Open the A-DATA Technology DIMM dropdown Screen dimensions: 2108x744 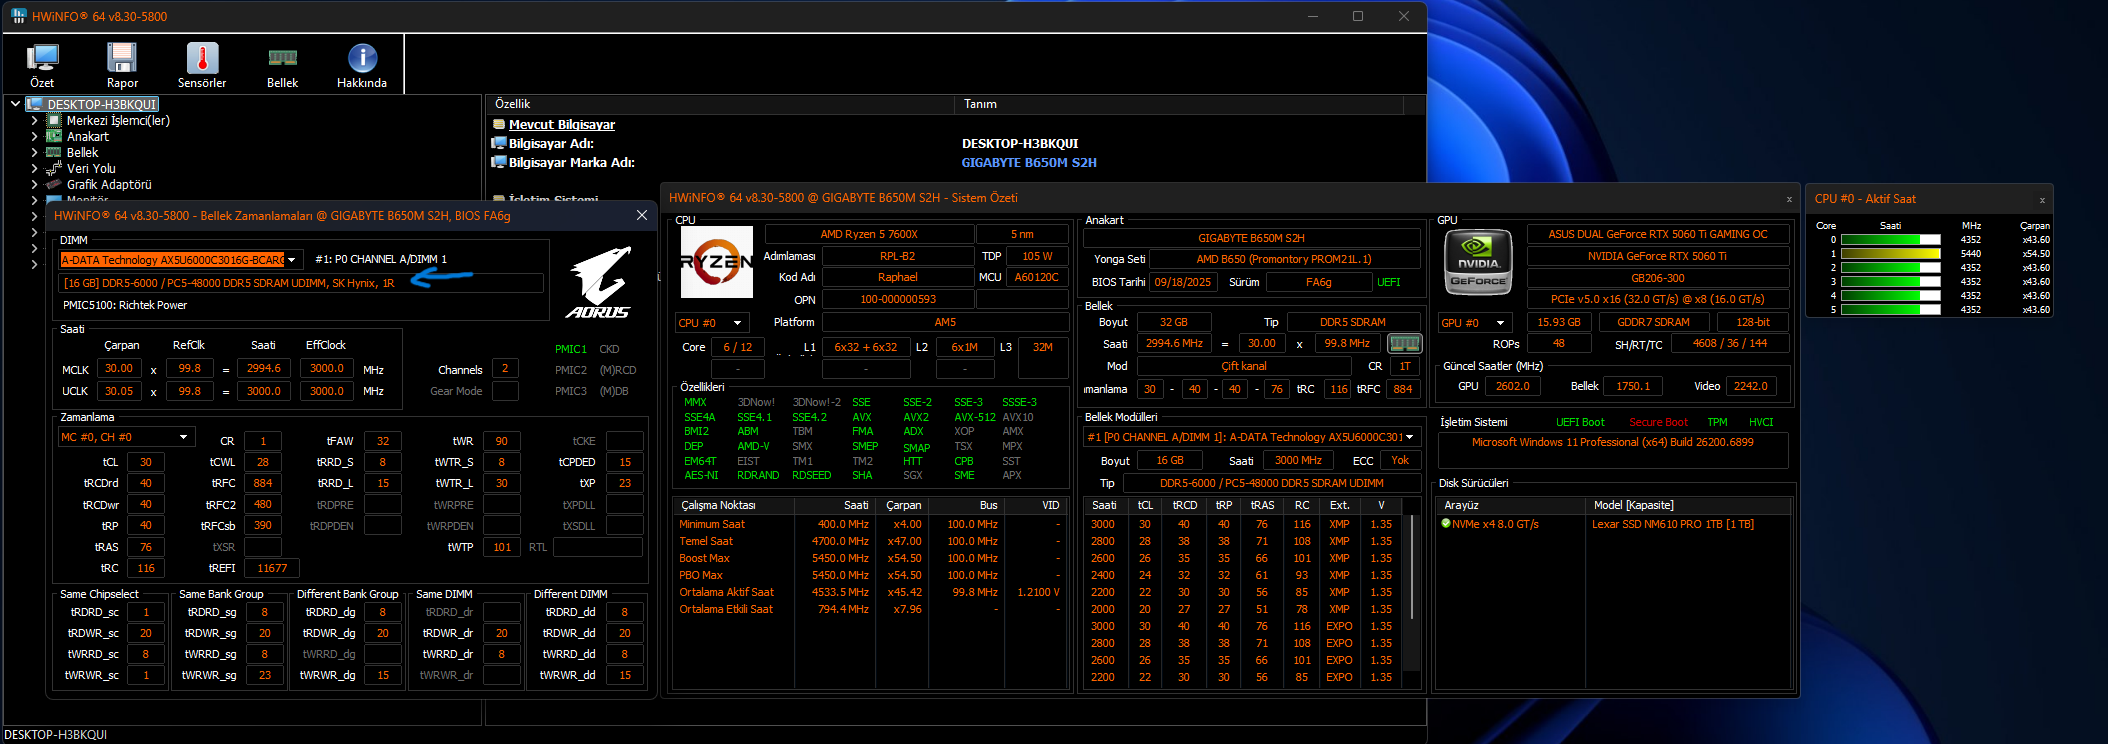click(x=292, y=259)
